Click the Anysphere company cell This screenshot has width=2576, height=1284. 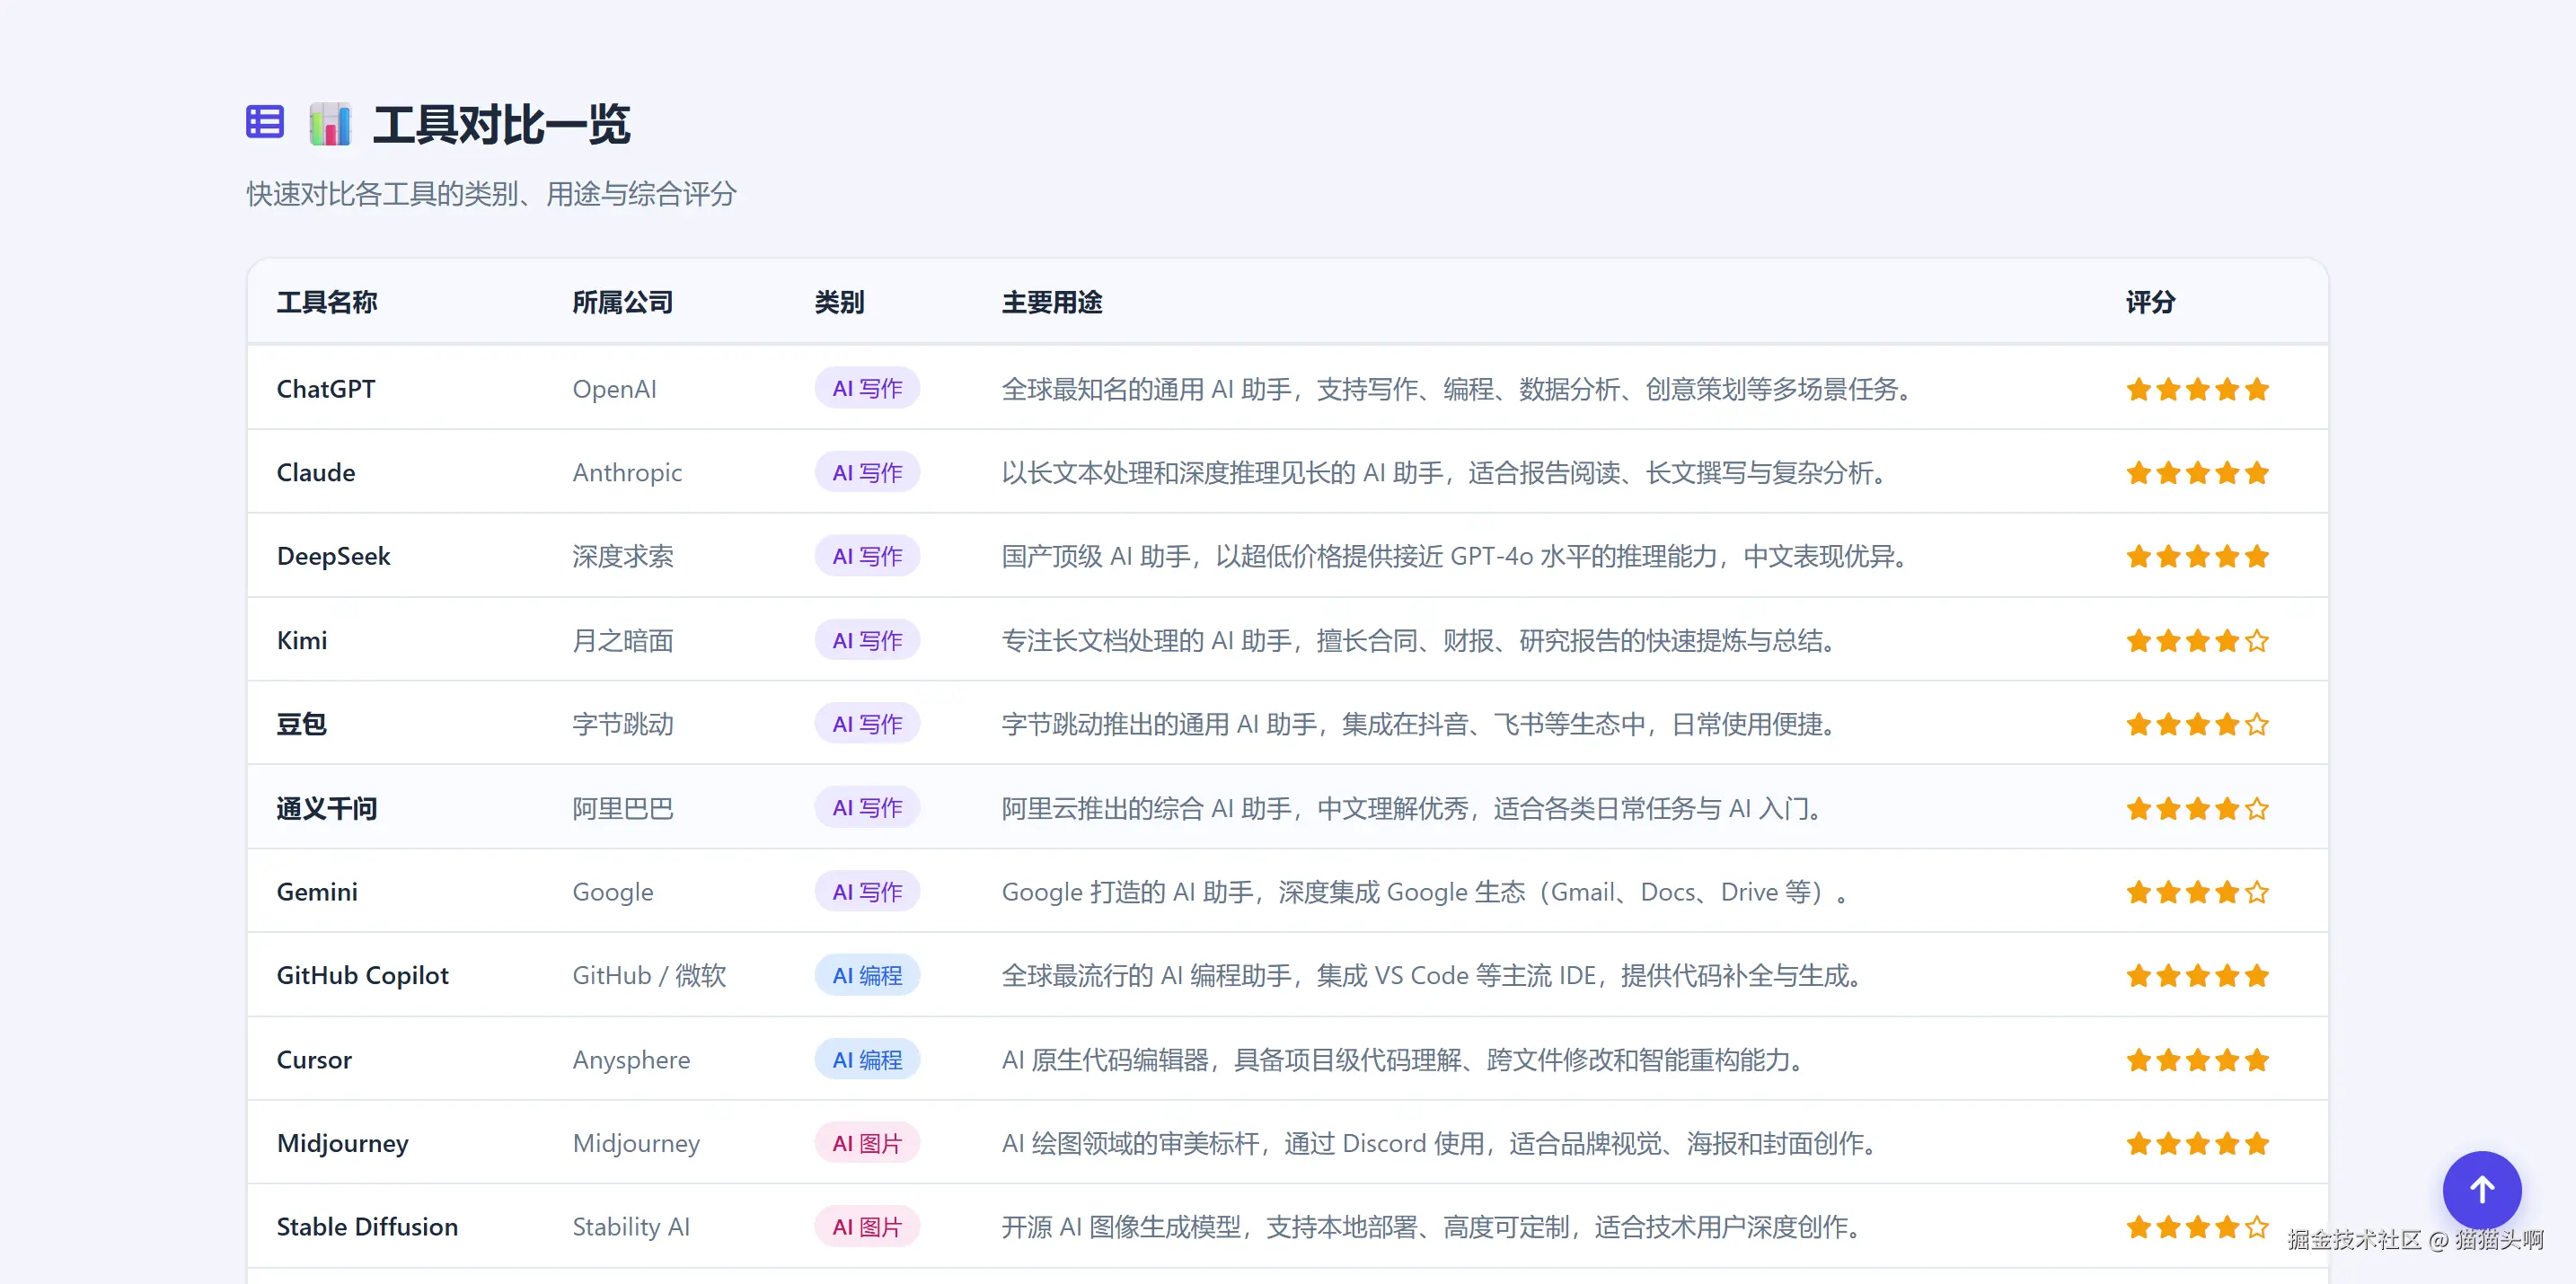[x=631, y=1060]
